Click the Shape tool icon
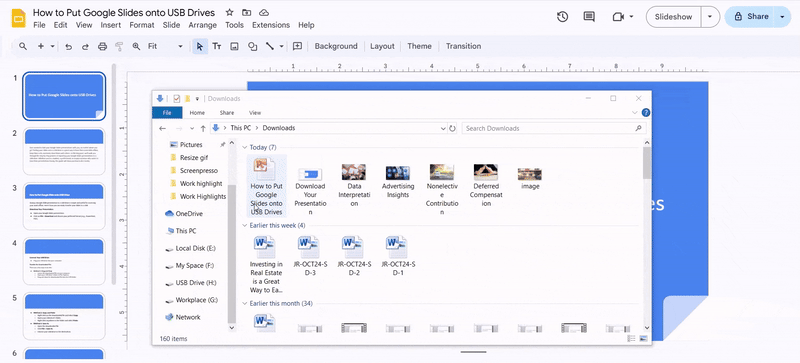Viewport: 800px width, 363px height. pyautogui.click(x=252, y=46)
